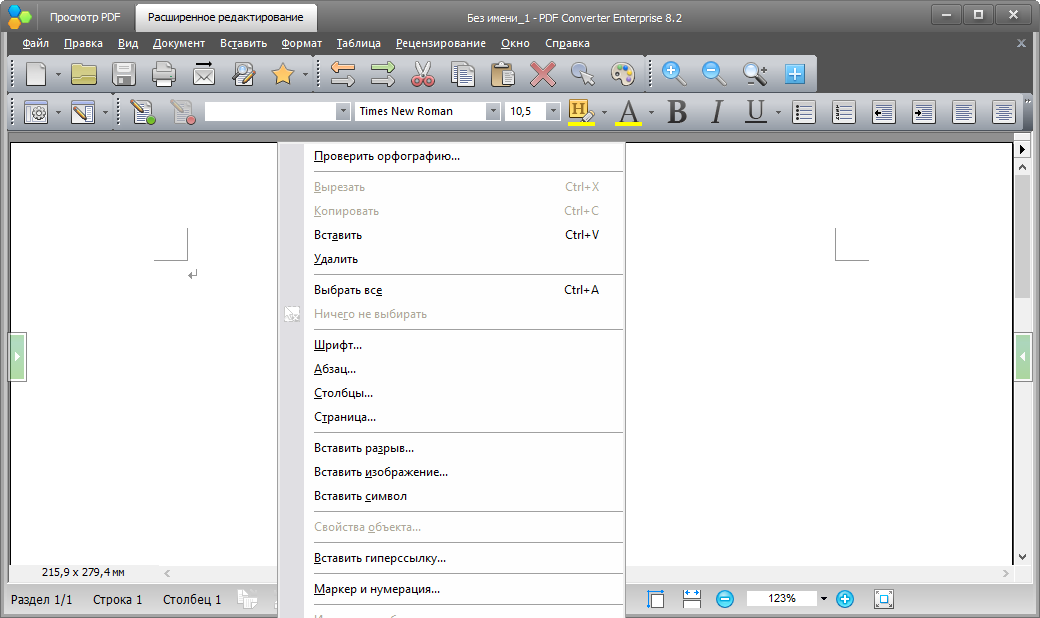Open a file with the folder icon
This screenshot has width=1040, height=618.
click(84, 74)
